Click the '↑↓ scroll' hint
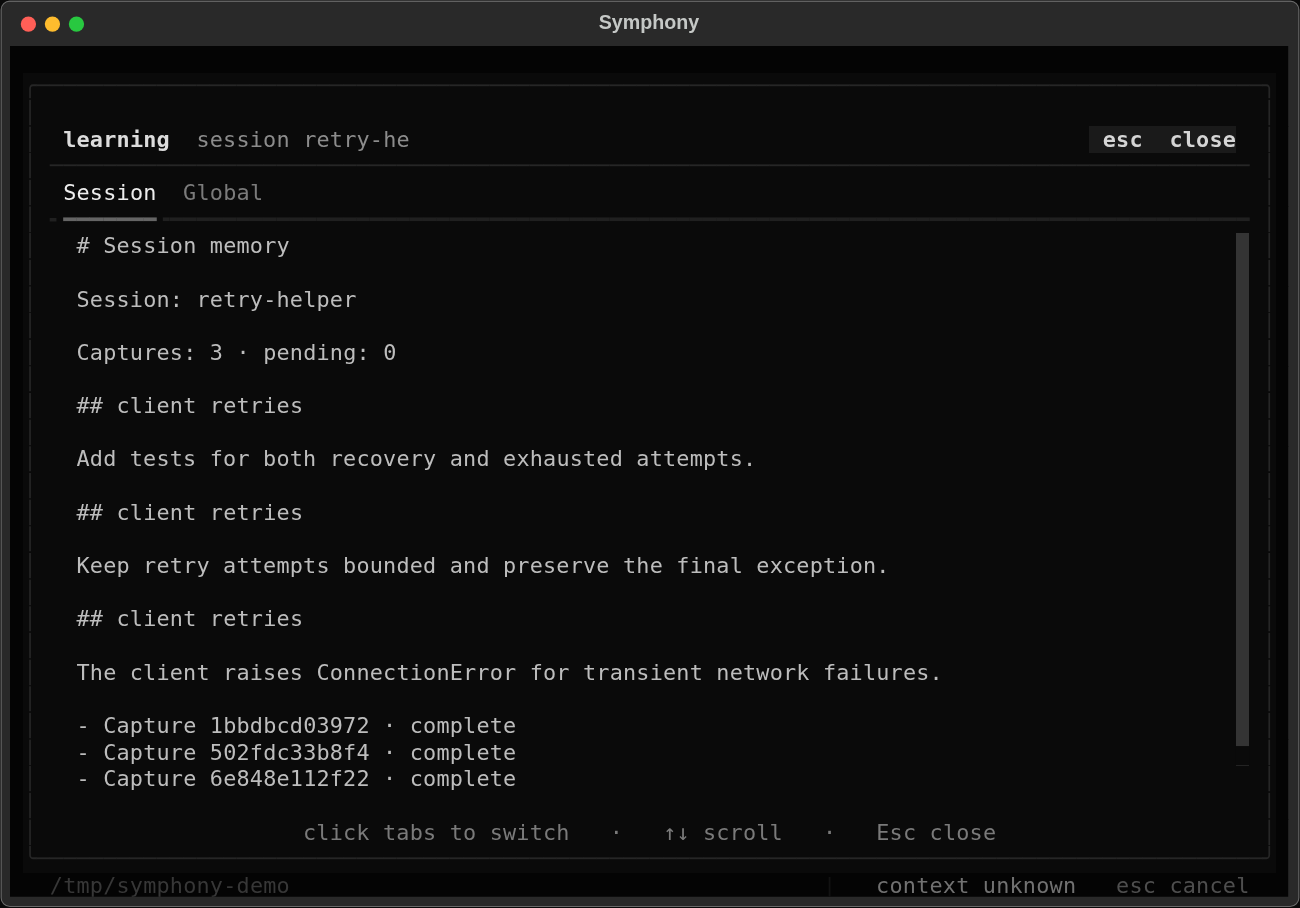 tap(723, 833)
